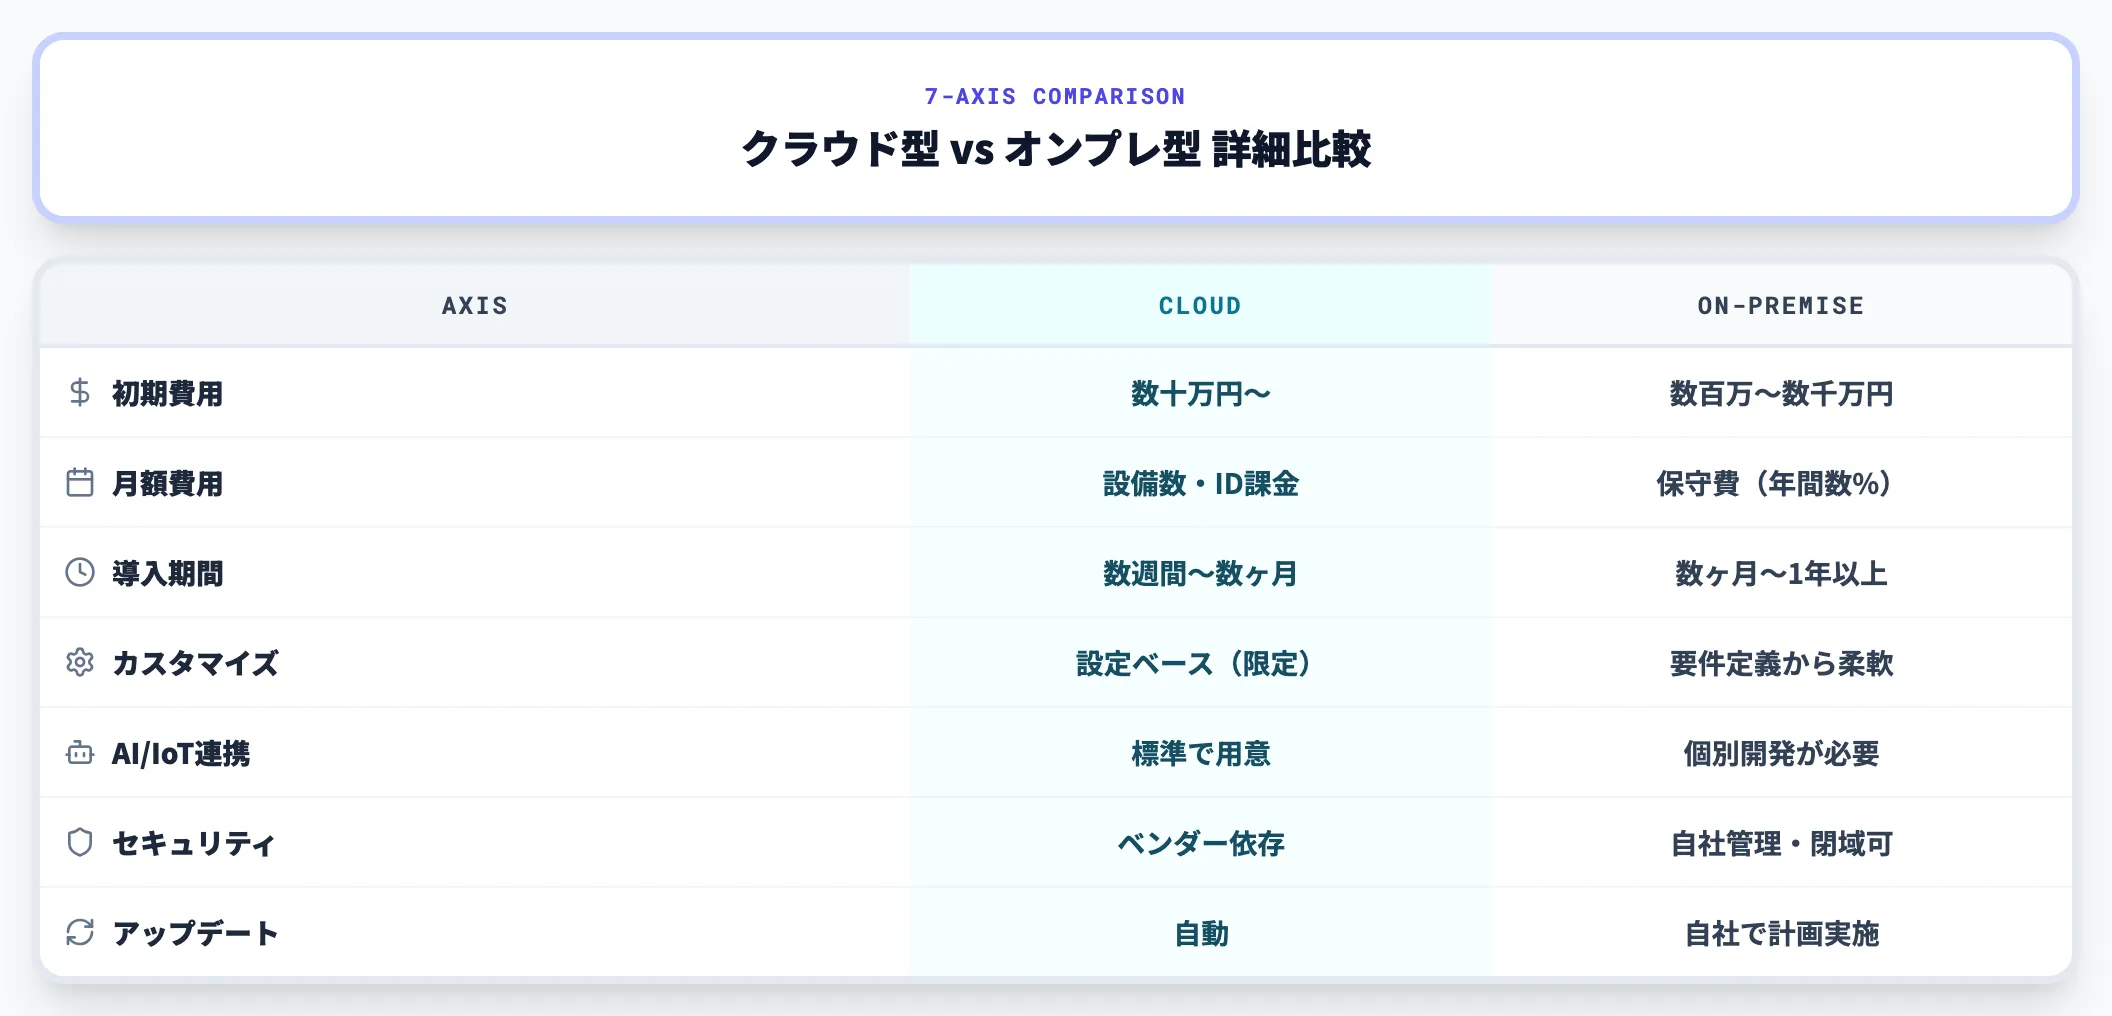Enable the 自動 update option
2112x1016 pixels.
coord(1200,934)
